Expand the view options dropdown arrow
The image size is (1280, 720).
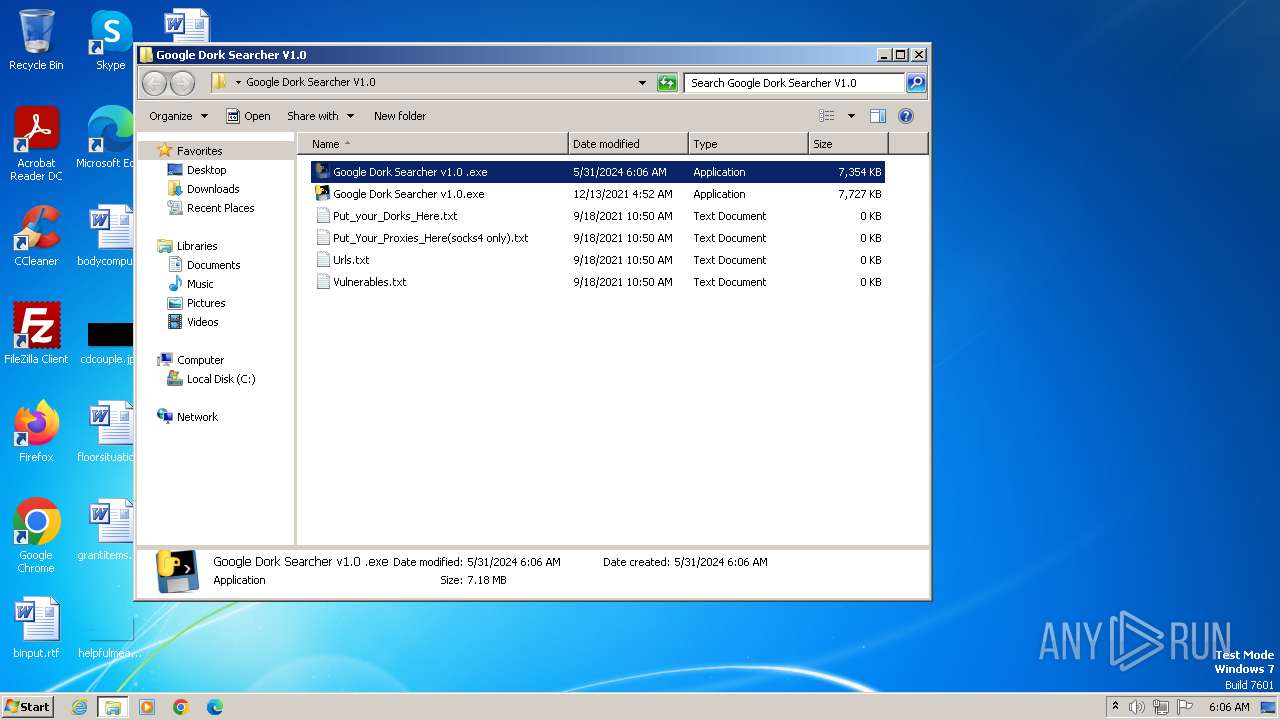click(x=851, y=116)
